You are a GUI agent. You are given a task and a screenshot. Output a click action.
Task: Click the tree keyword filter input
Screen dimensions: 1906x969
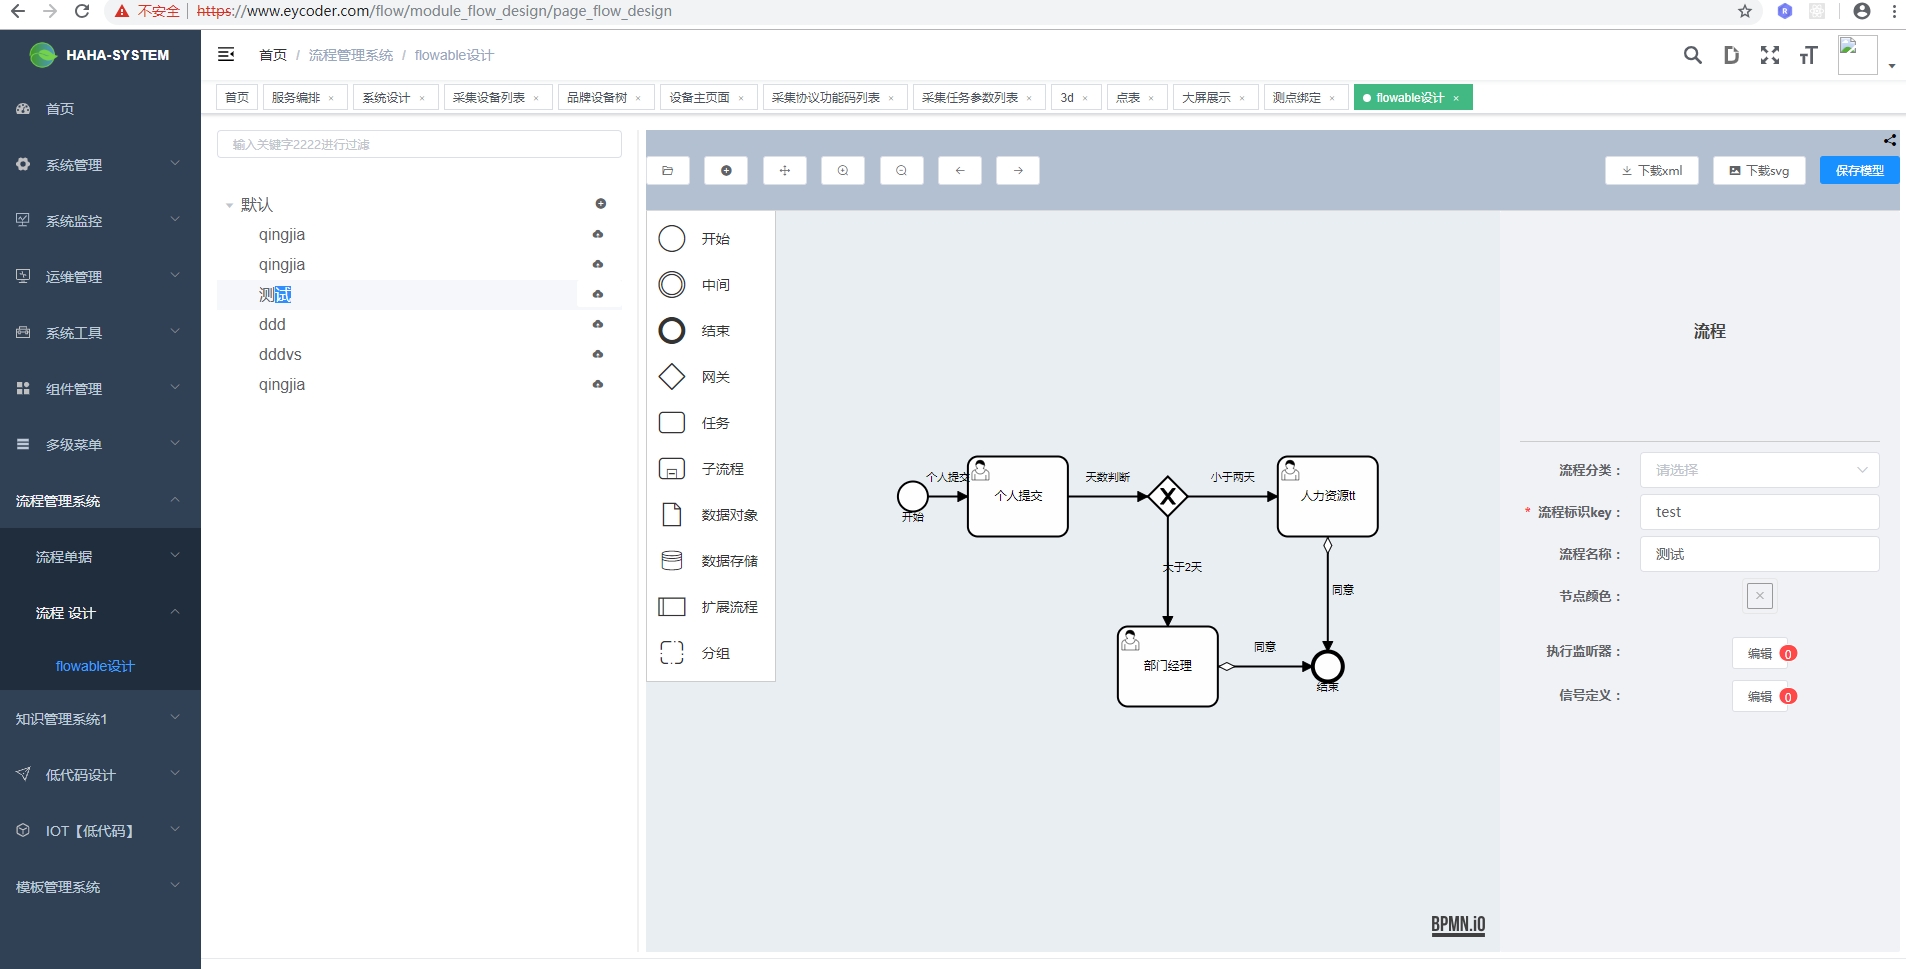[419, 144]
